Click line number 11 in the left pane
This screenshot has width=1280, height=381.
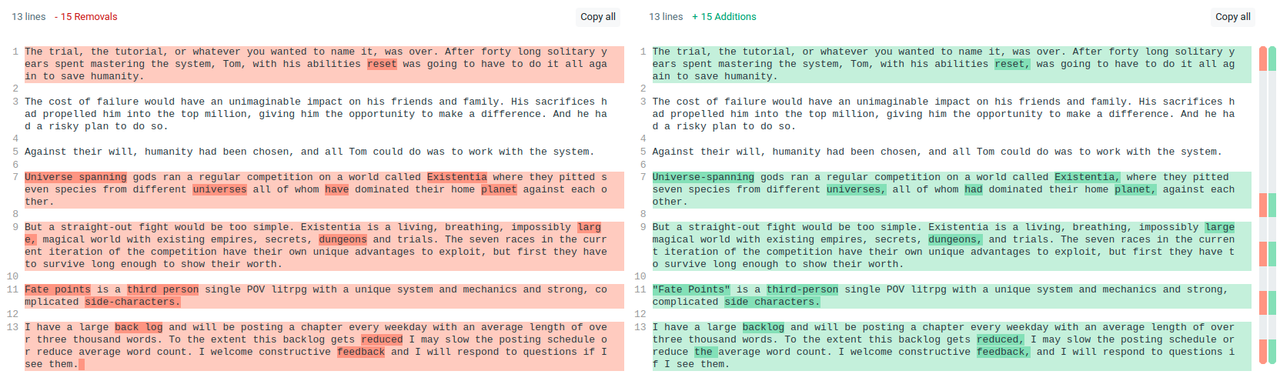pos(13,290)
